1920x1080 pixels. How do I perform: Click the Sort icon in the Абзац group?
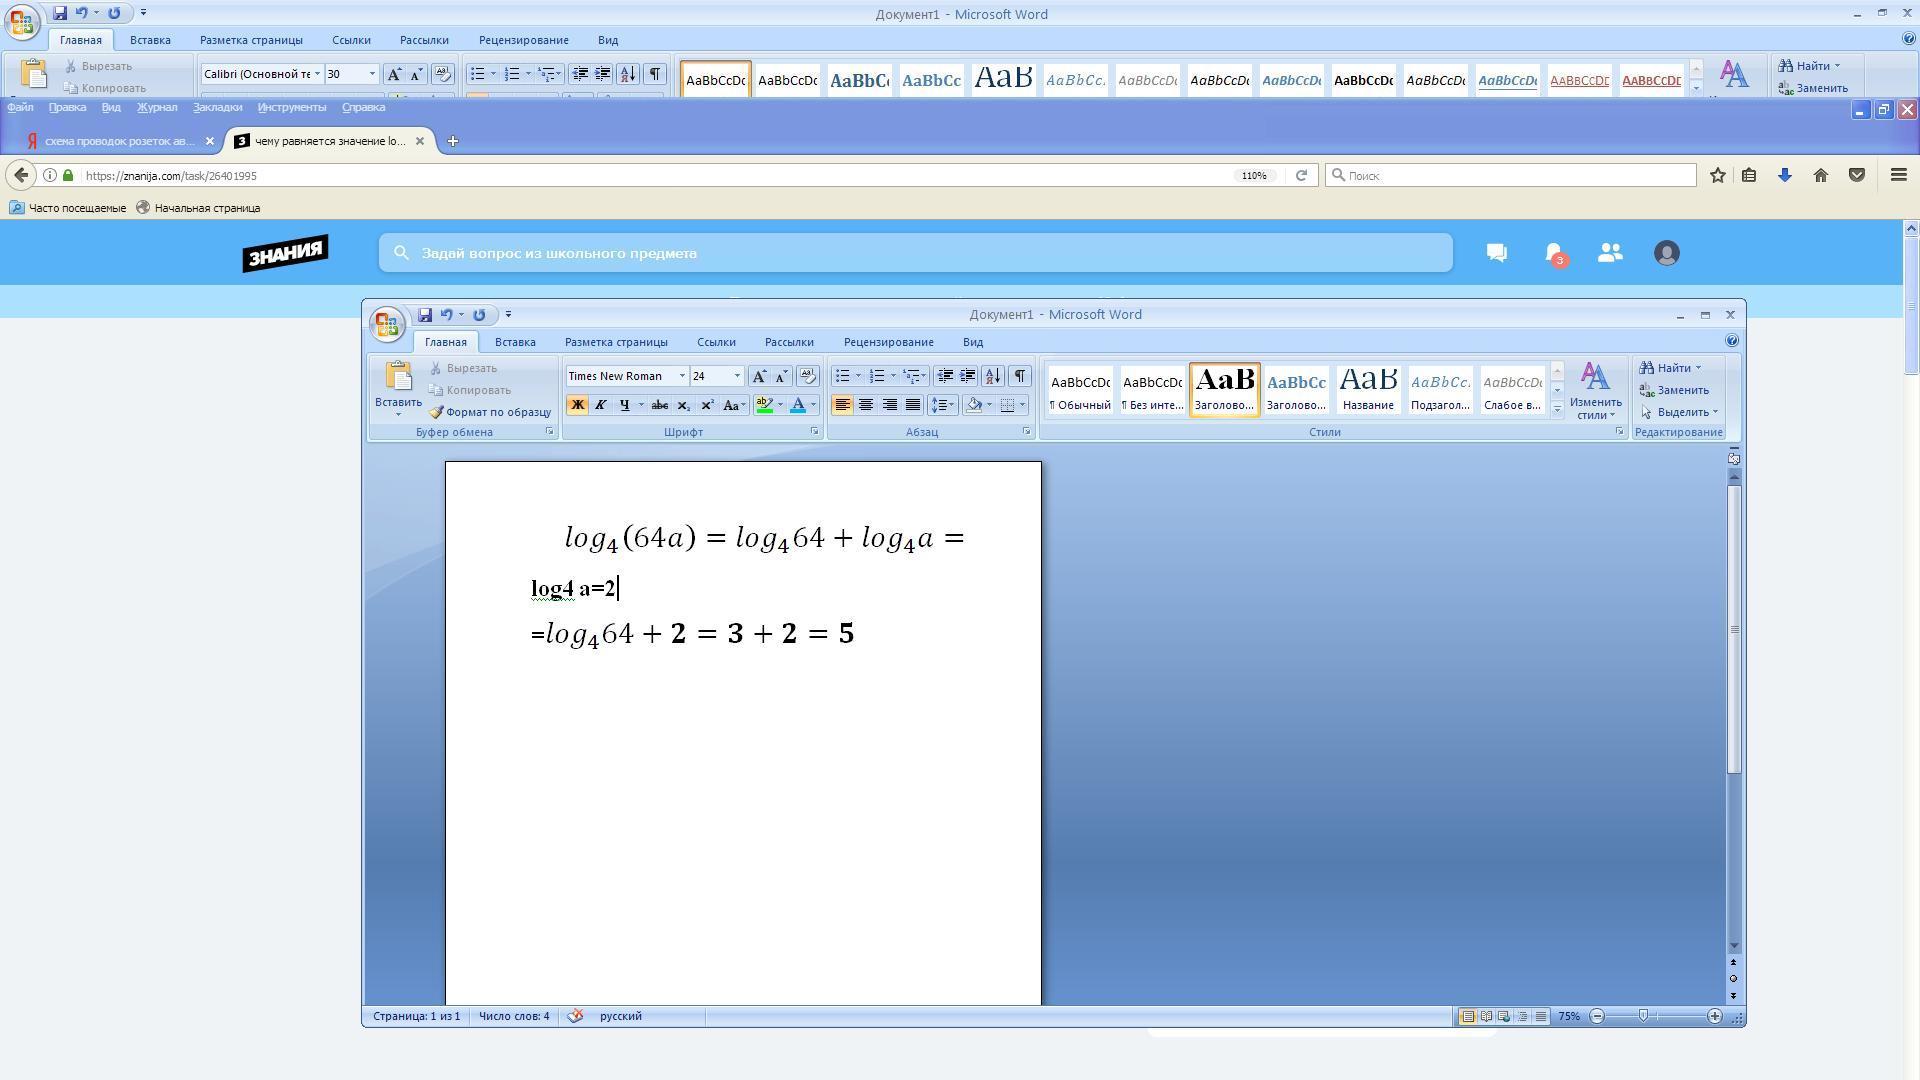tap(993, 376)
